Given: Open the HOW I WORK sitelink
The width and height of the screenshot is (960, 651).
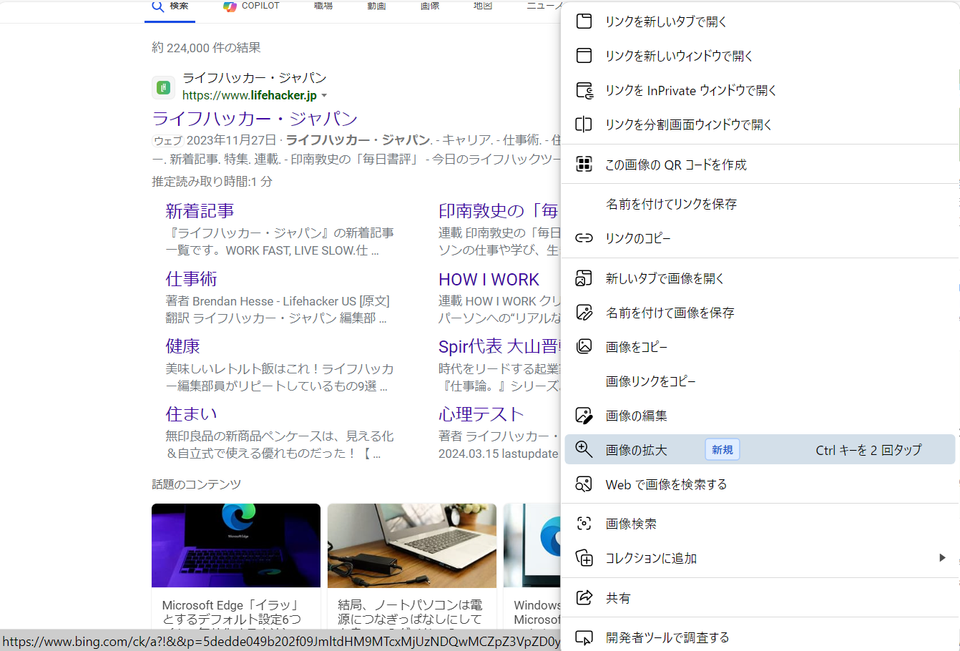Looking at the screenshot, I should pyautogui.click(x=489, y=279).
